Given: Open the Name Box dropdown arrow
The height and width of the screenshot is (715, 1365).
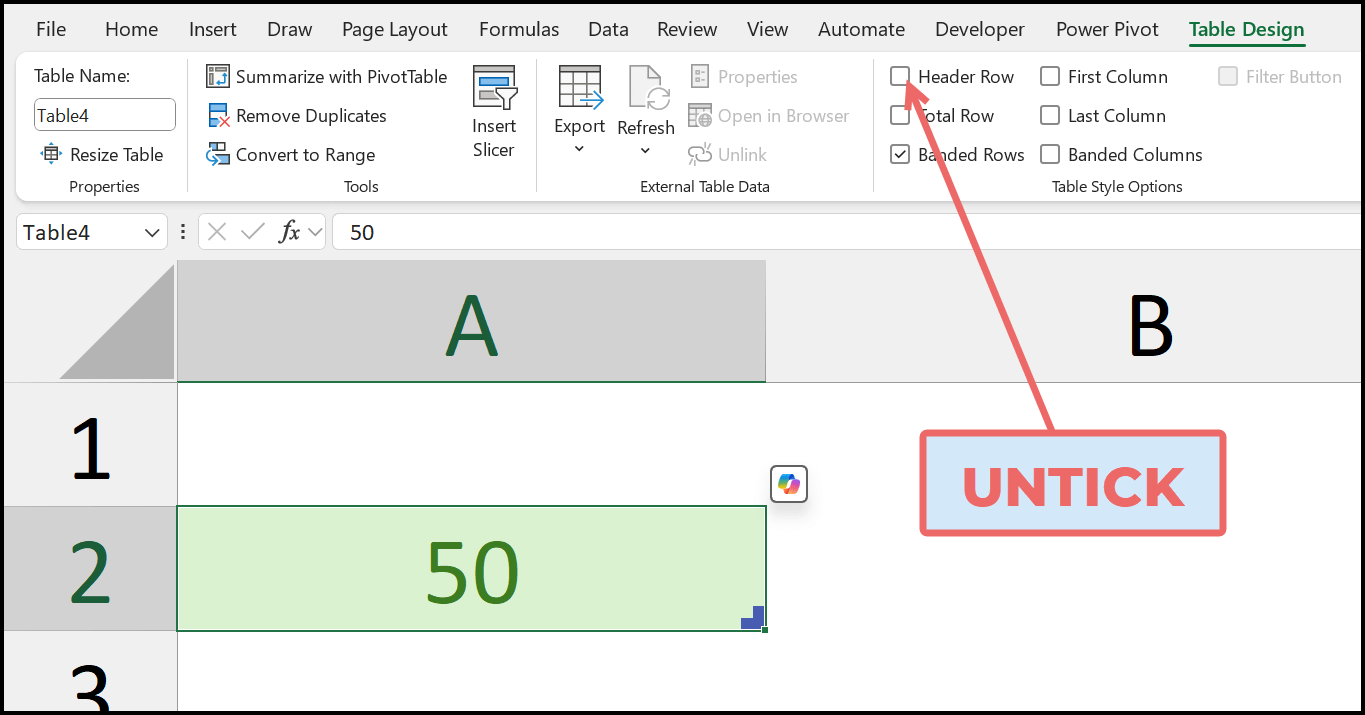Looking at the screenshot, I should (x=152, y=233).
